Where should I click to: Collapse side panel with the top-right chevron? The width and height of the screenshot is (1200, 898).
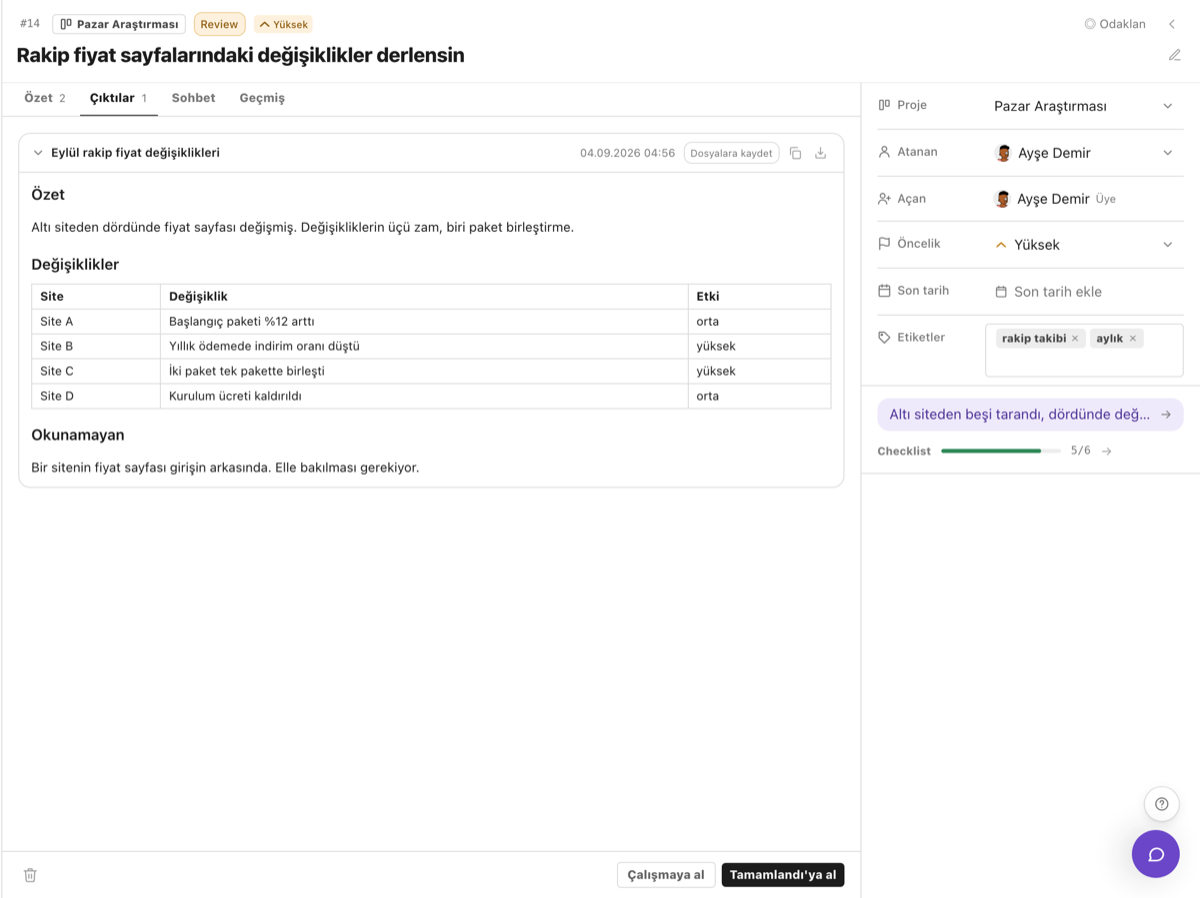pos(1172,24)
